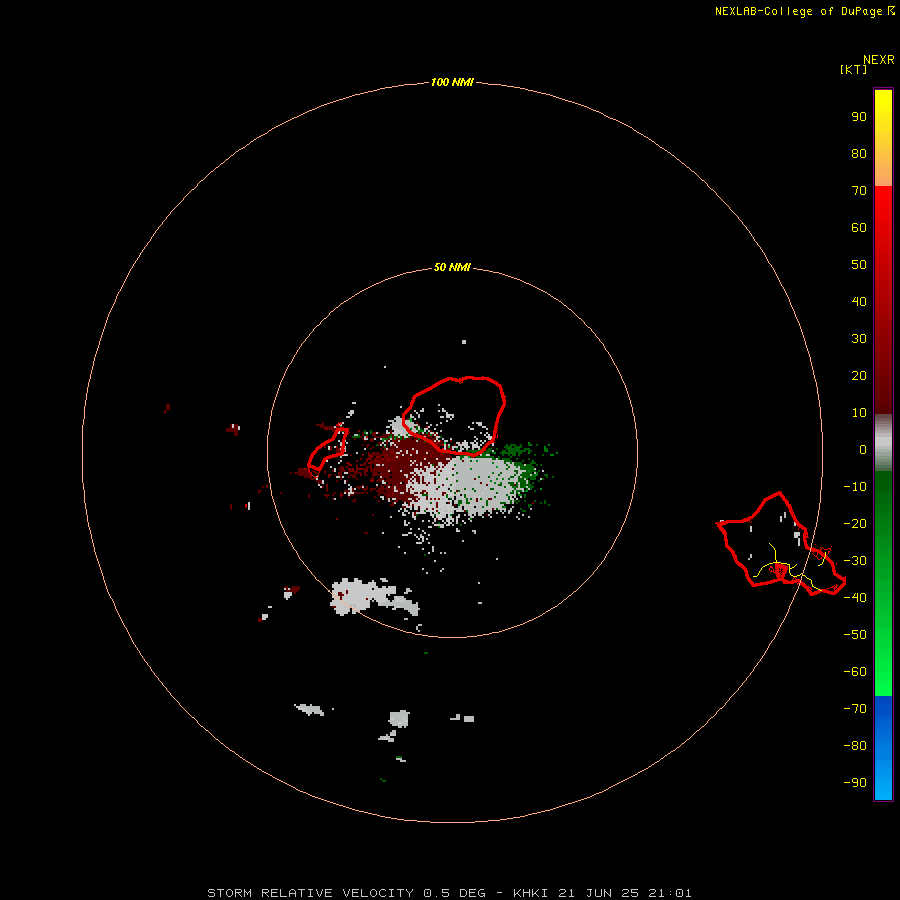This screenshot has height=900, width=900.
Task: Click the -90 value on the velocity scale
Action: coord(855,783)
